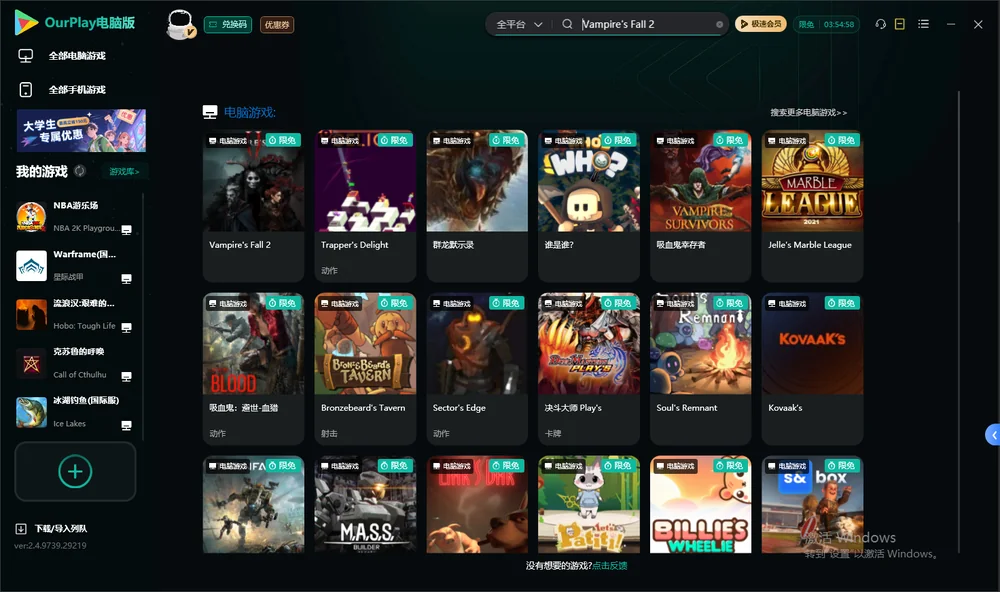Add a new game with plus button
Screen dimensions: 1000x592
tap(75, 471)
